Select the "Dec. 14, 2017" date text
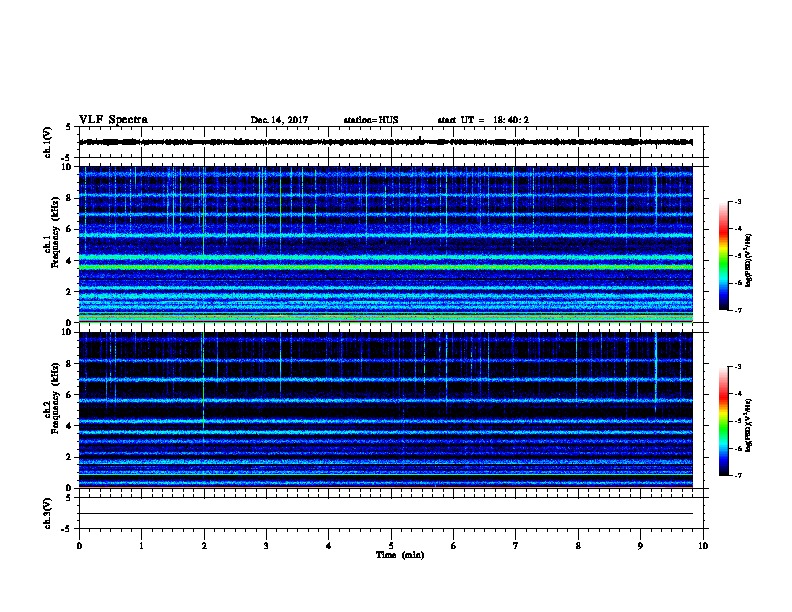792x612 pixels. coord(279,120)
